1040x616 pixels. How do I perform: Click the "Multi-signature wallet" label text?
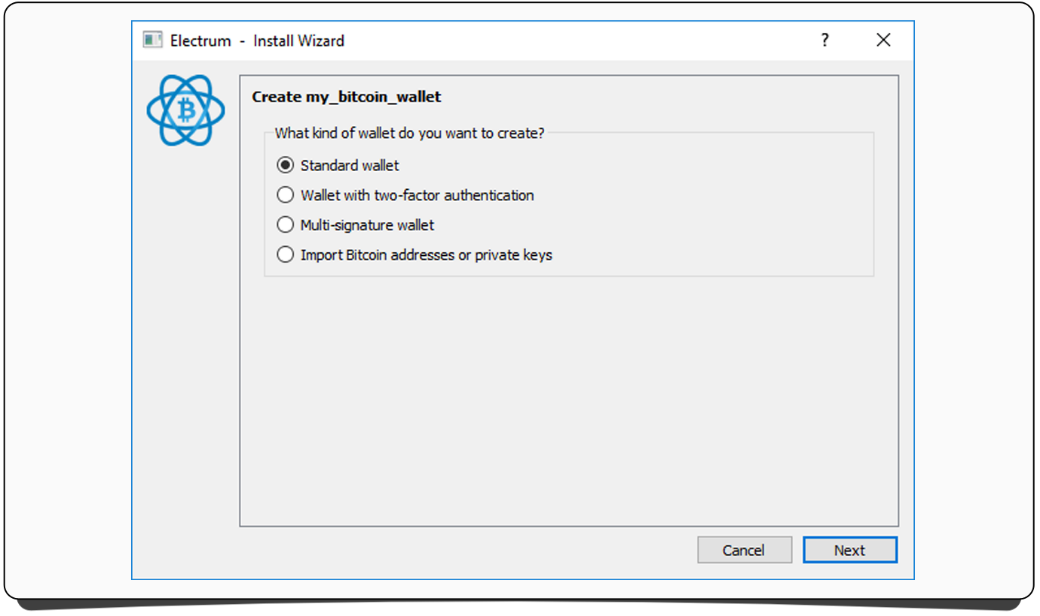point(367,225)
